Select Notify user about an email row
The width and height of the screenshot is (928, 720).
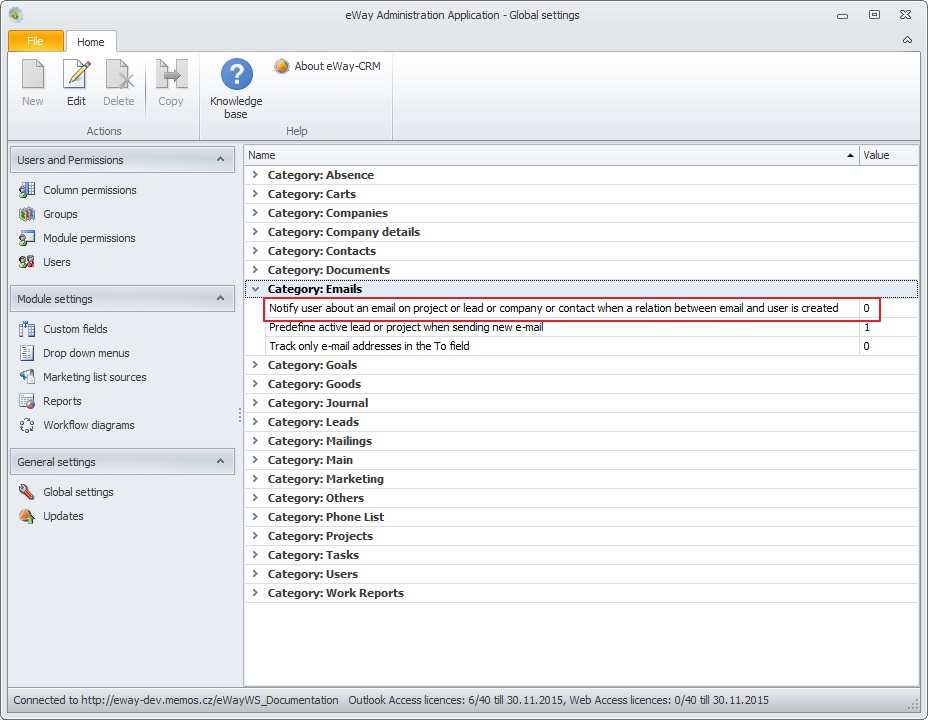[x=591, y=308]
